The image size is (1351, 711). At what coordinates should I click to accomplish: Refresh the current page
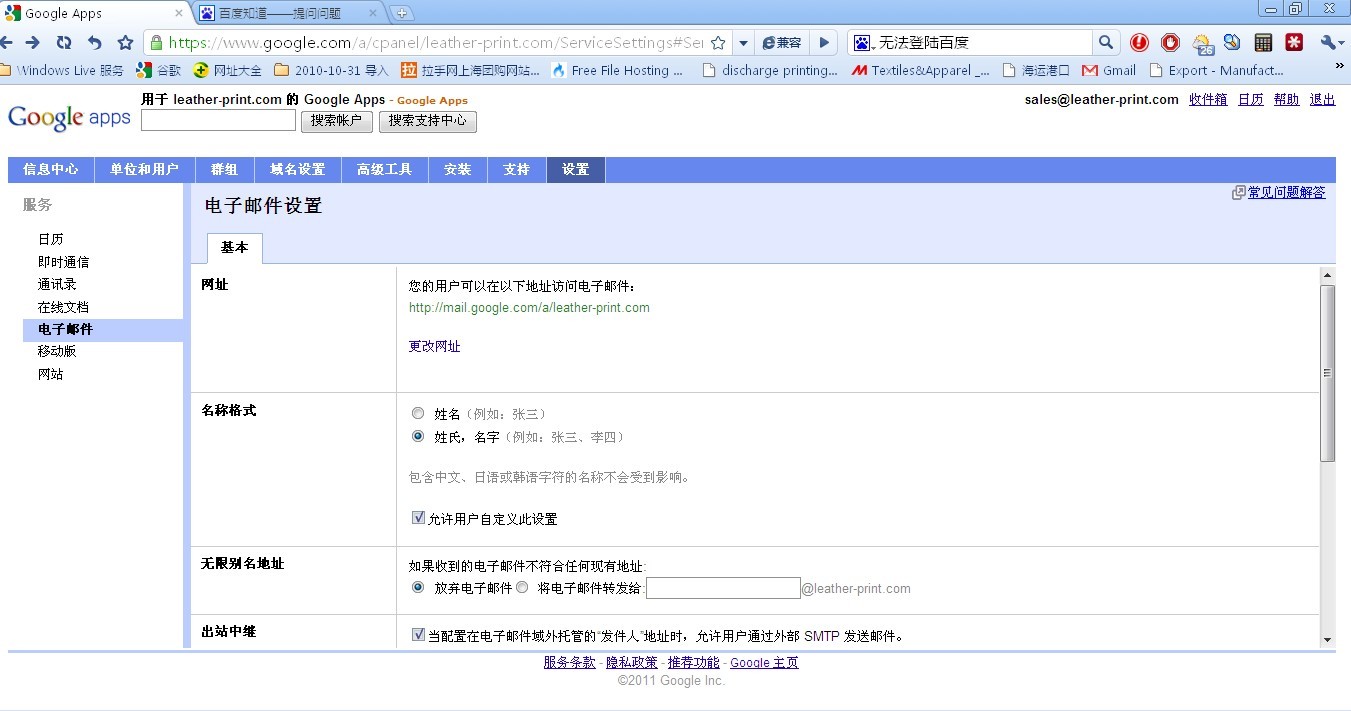pyautogui.click(x=63, y=43)
